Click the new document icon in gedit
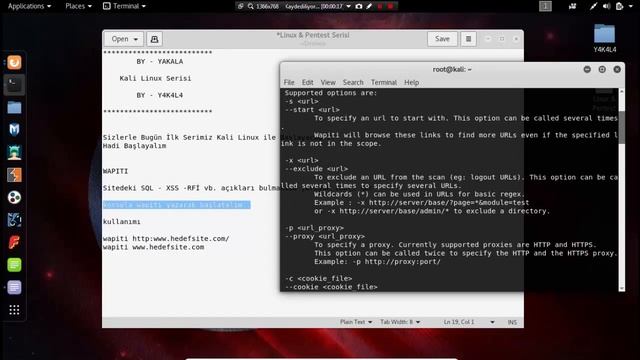 click(x=154, y=39)
